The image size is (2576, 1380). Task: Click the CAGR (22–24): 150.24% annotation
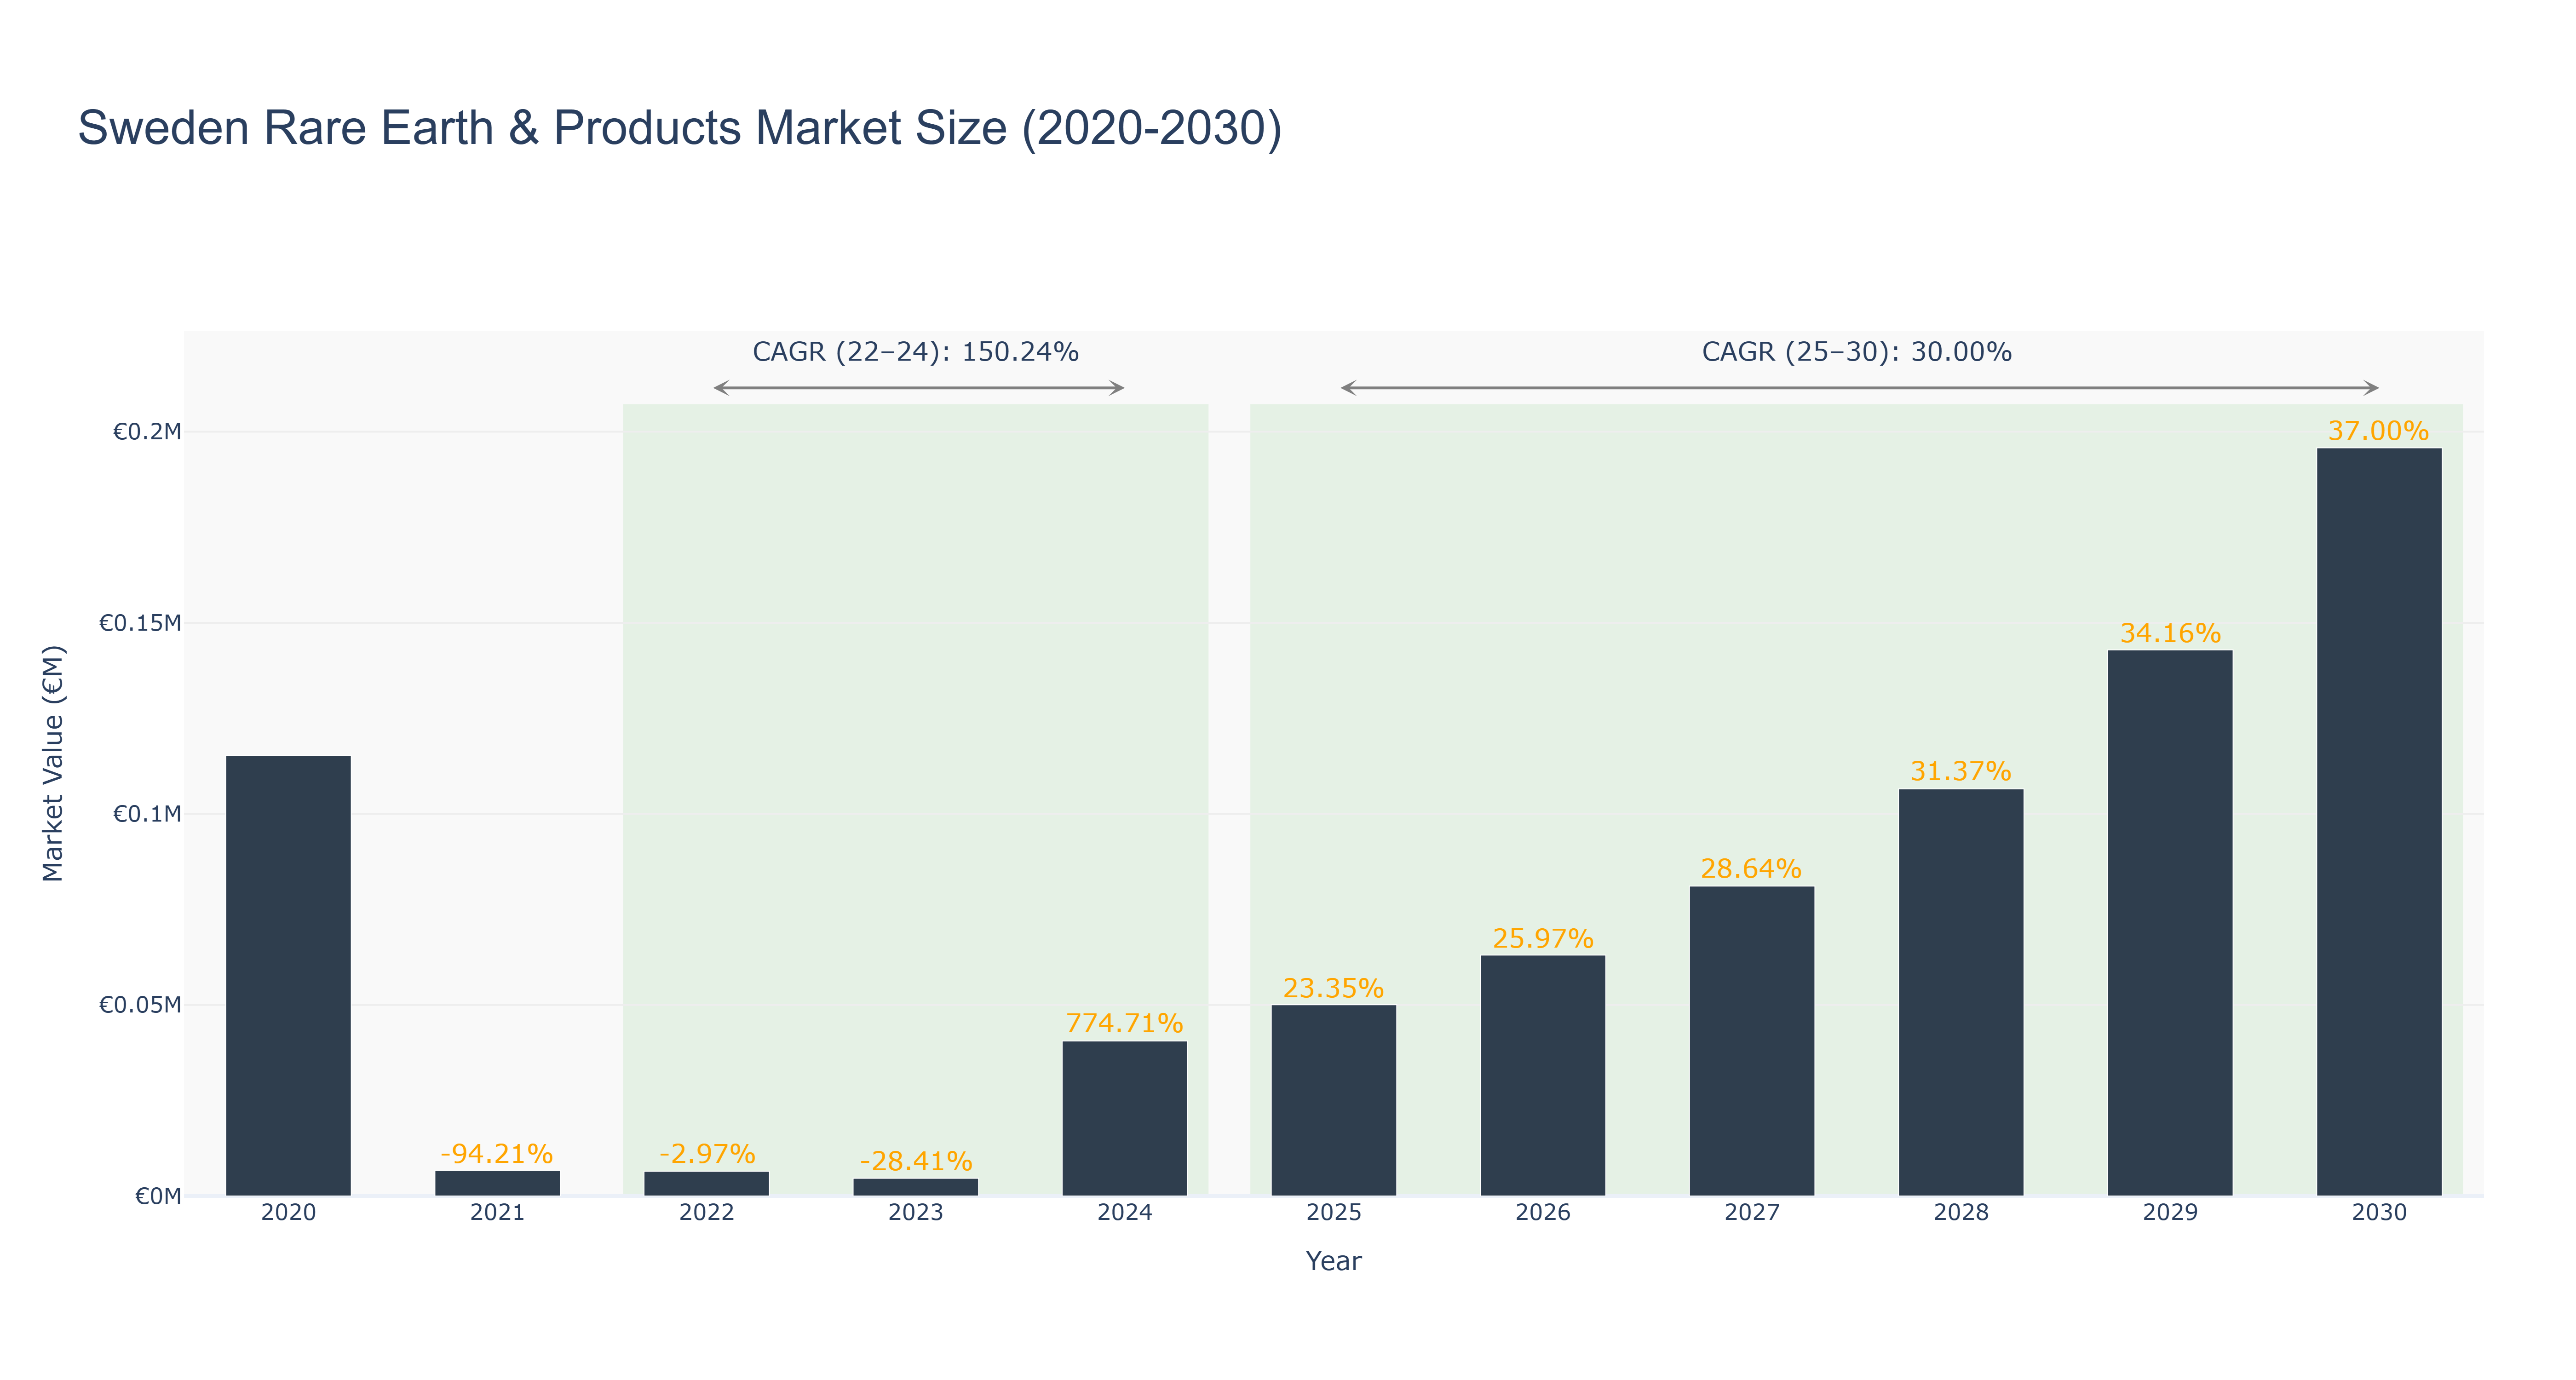(x=915, y=352)
